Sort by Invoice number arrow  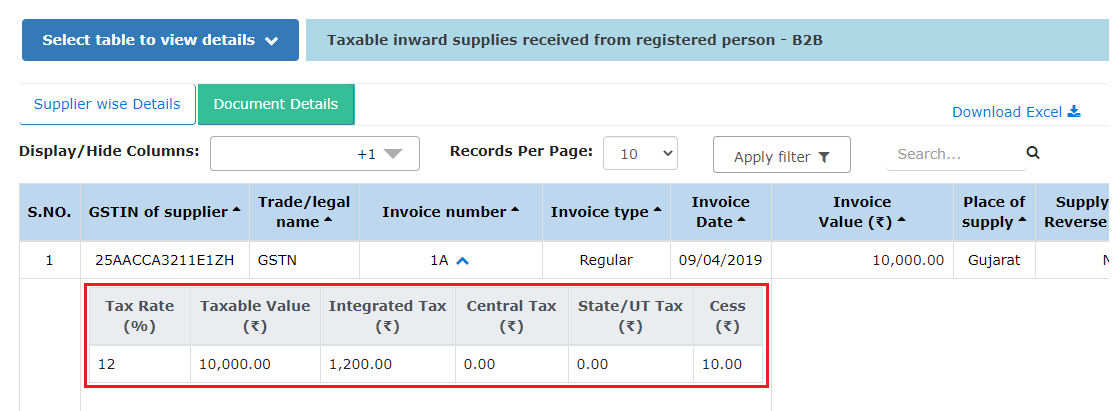click(515, 210)
